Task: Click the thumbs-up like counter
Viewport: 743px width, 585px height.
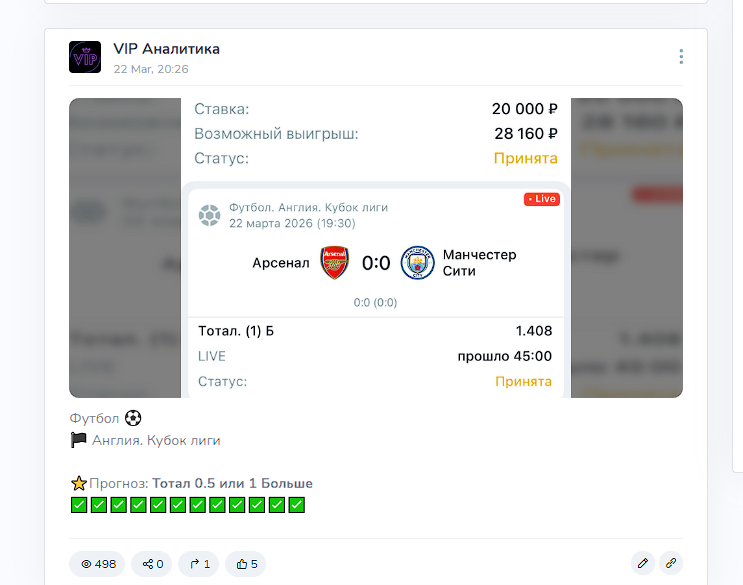Action: click(245, 564)
